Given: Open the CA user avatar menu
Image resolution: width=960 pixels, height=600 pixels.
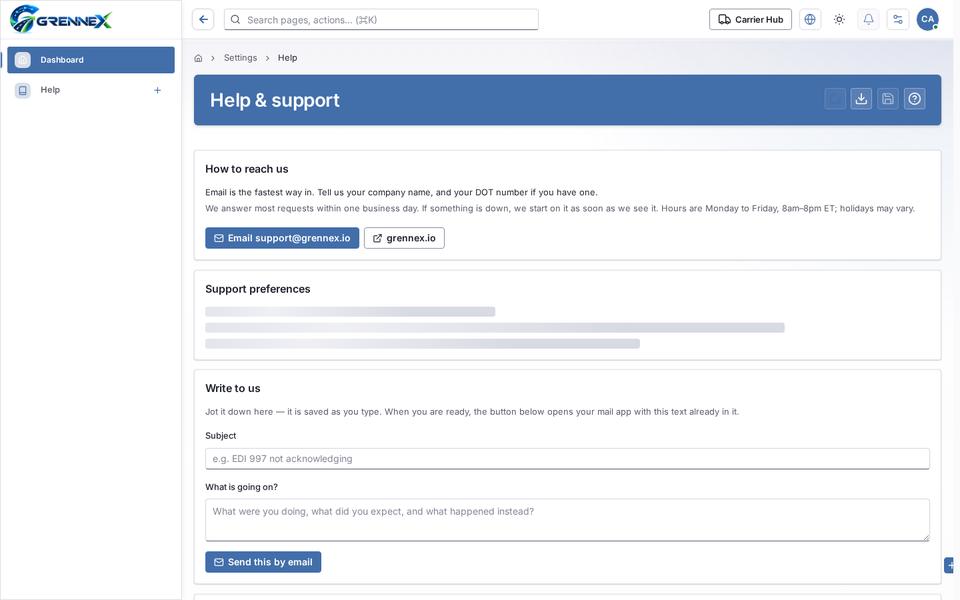Looking at the screenshot, I should pyautogui.click(x=928, y=20).
